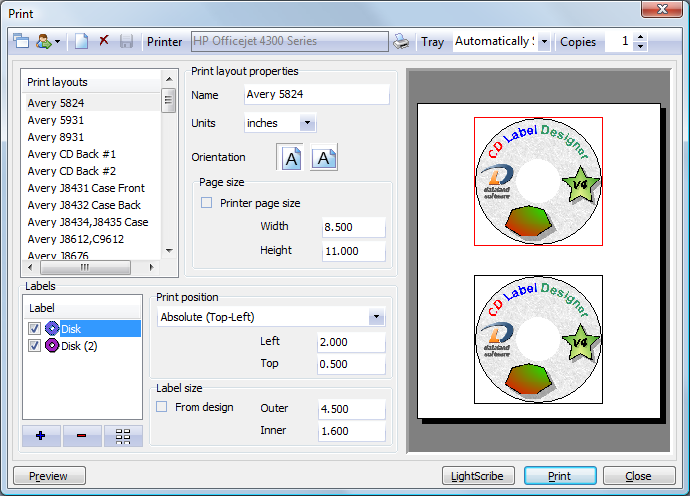Add a label with the plus button
The width and height of the screenshot is (690, 496).
pyautogui.click(x=41, y=436)
